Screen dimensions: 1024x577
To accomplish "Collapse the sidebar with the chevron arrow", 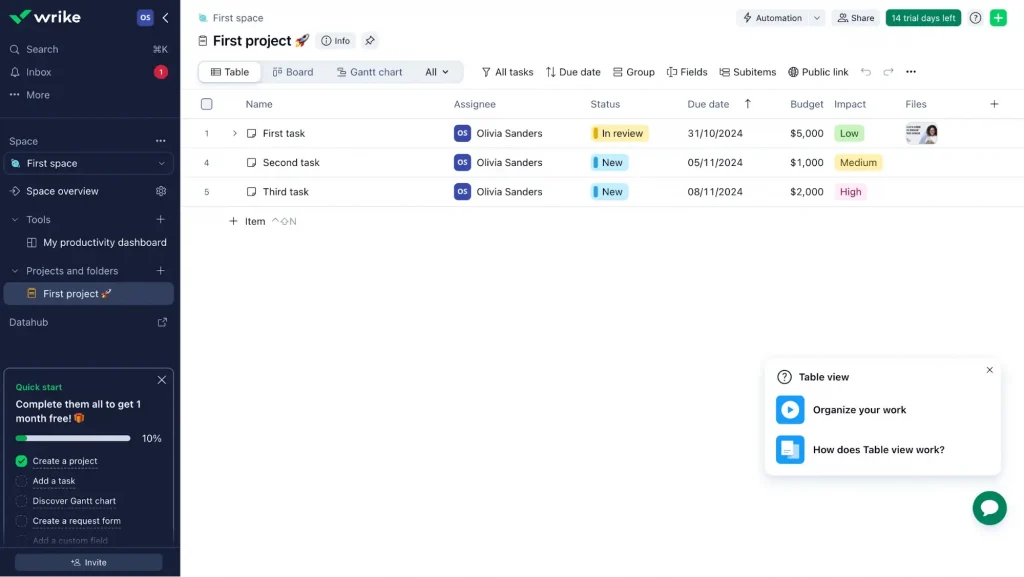I will [165, 18].
